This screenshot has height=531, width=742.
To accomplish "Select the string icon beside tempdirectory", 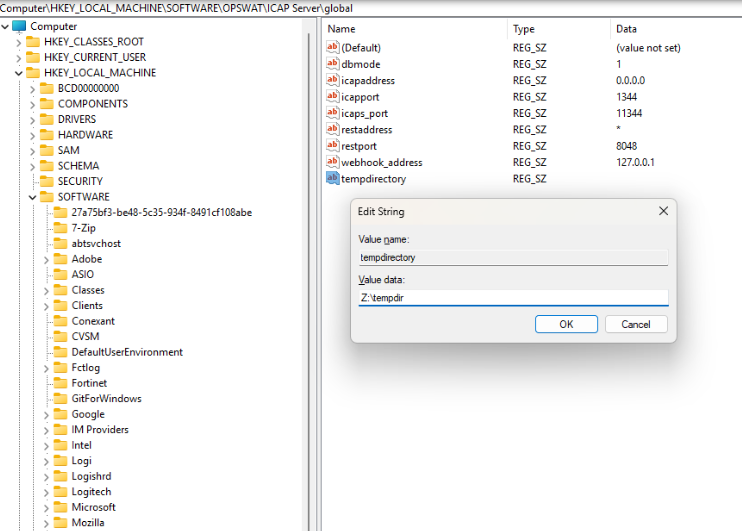I will click(x=333, y=178).
